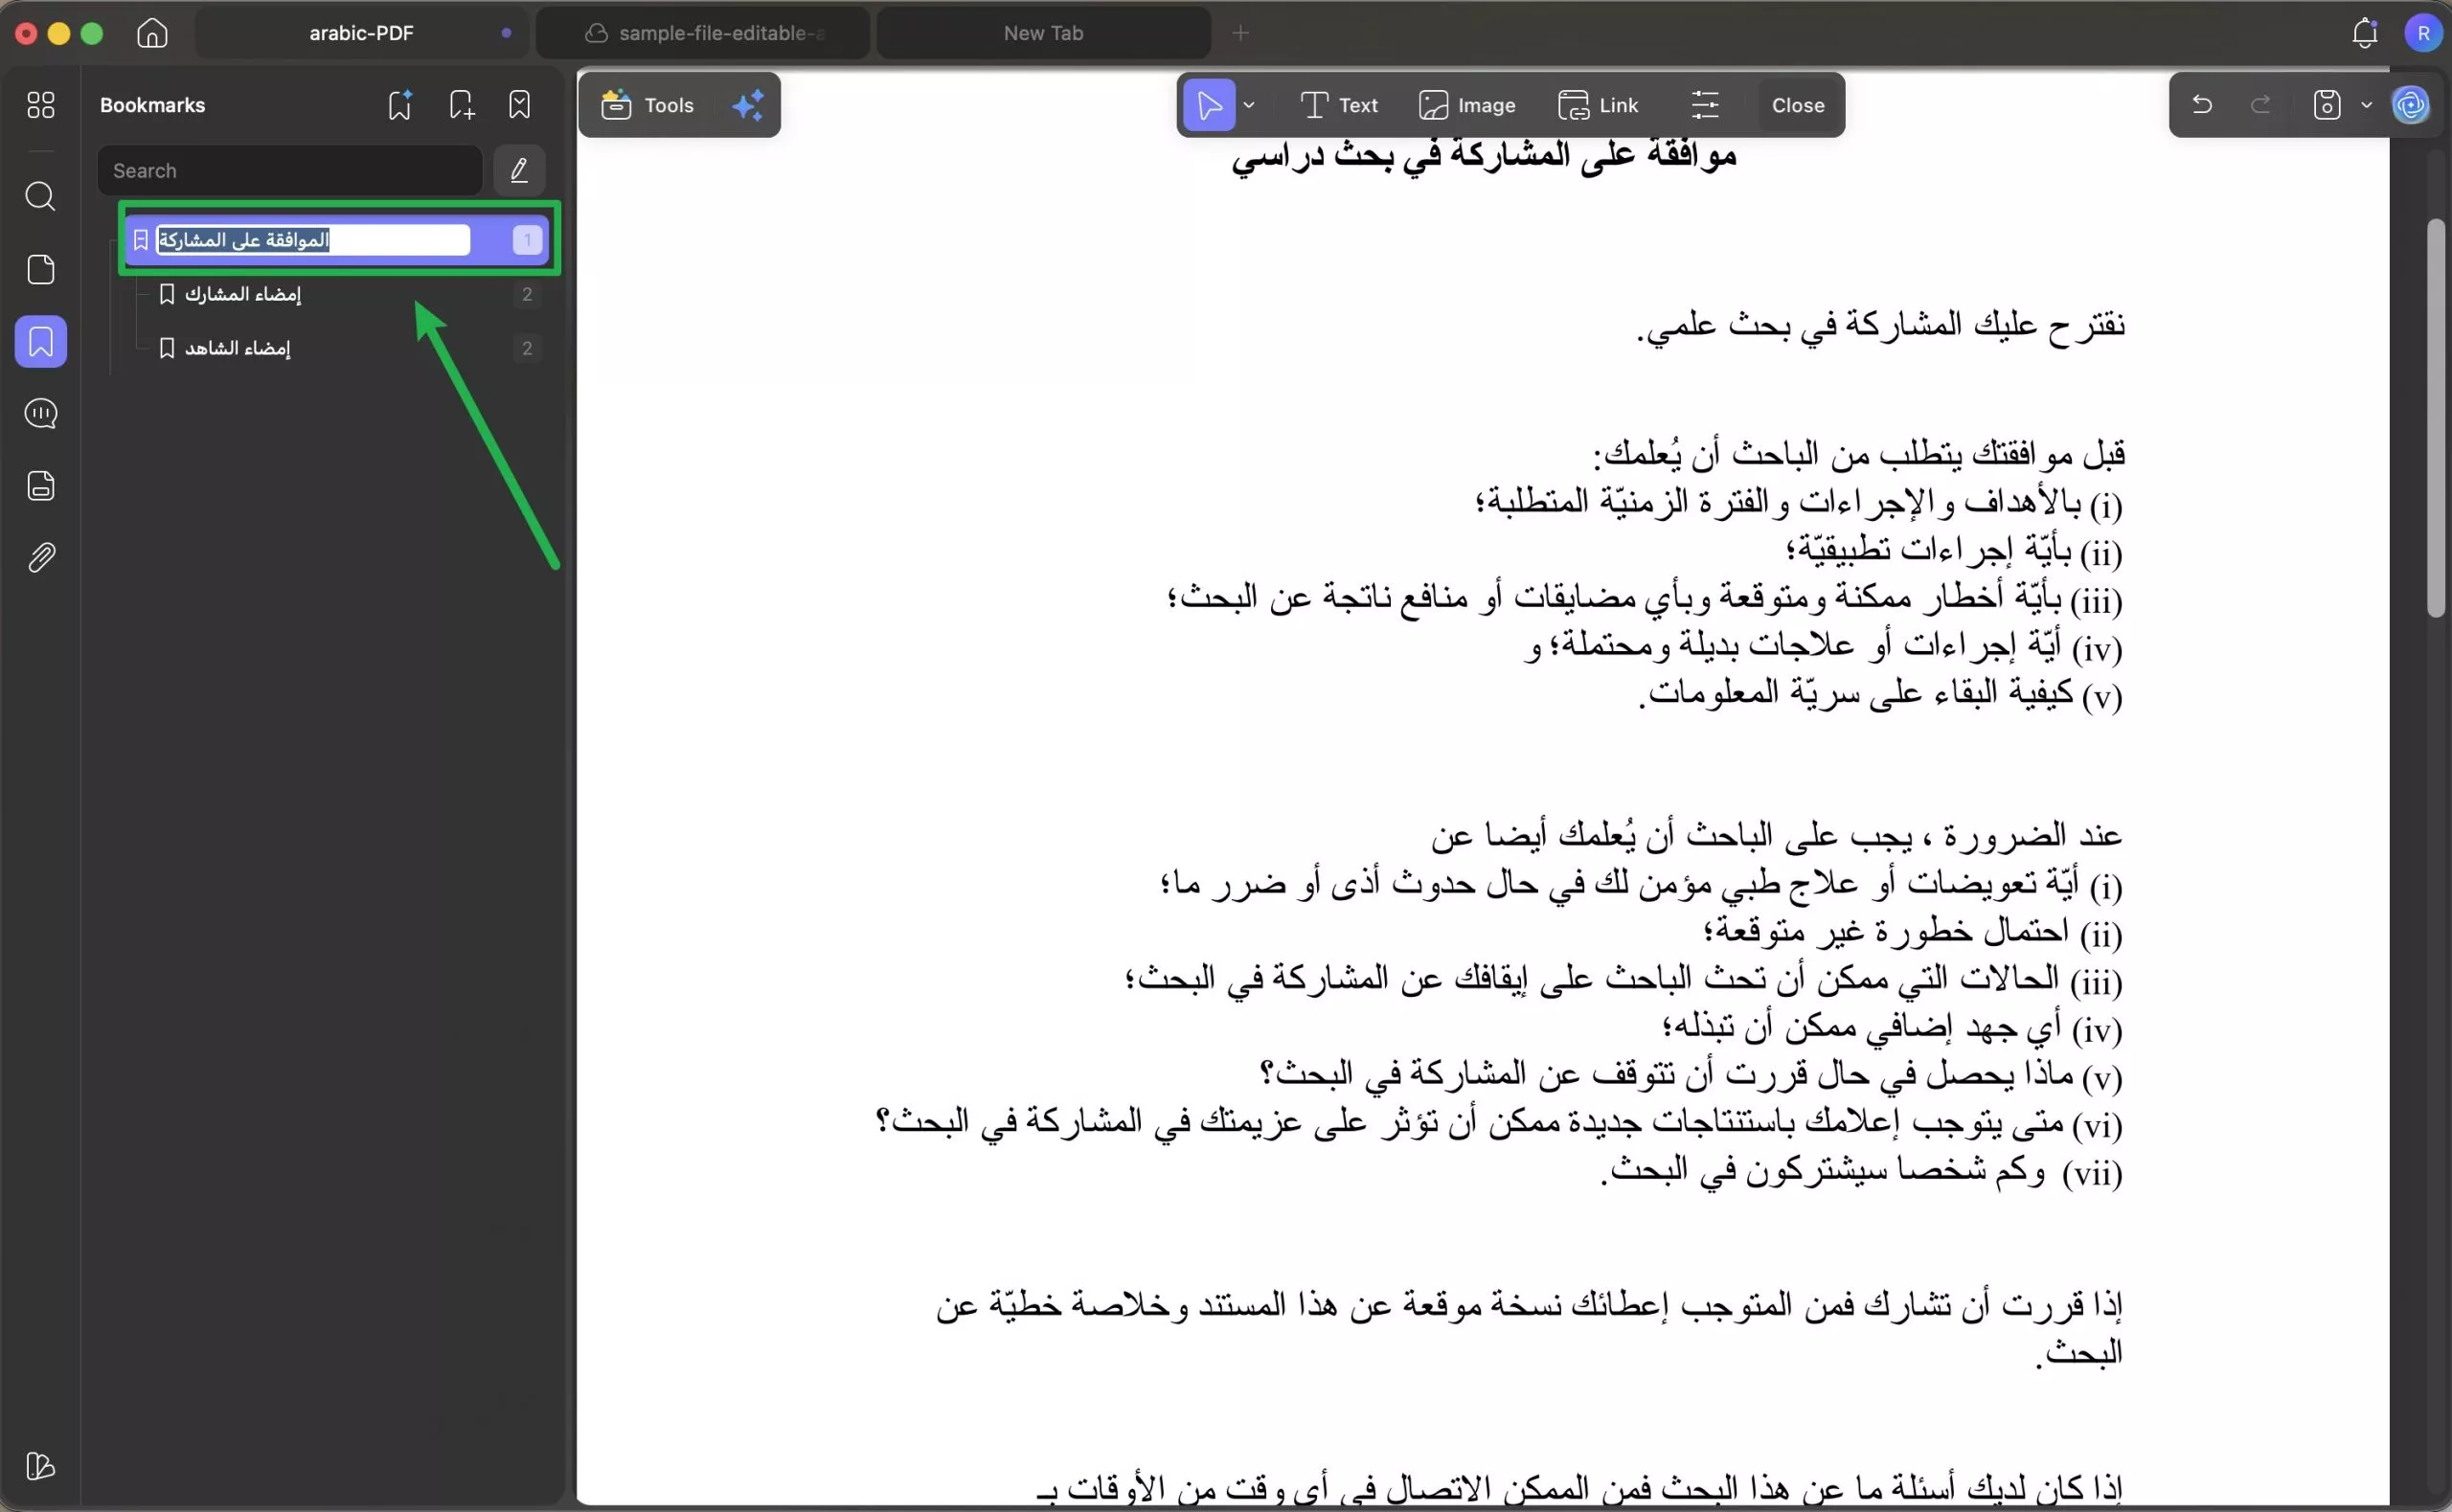Open the attachments paperclip panel
Image resolution: width=2452 pixels, height=1512 pixels.
pyautogui.click(x=41, y=557)
